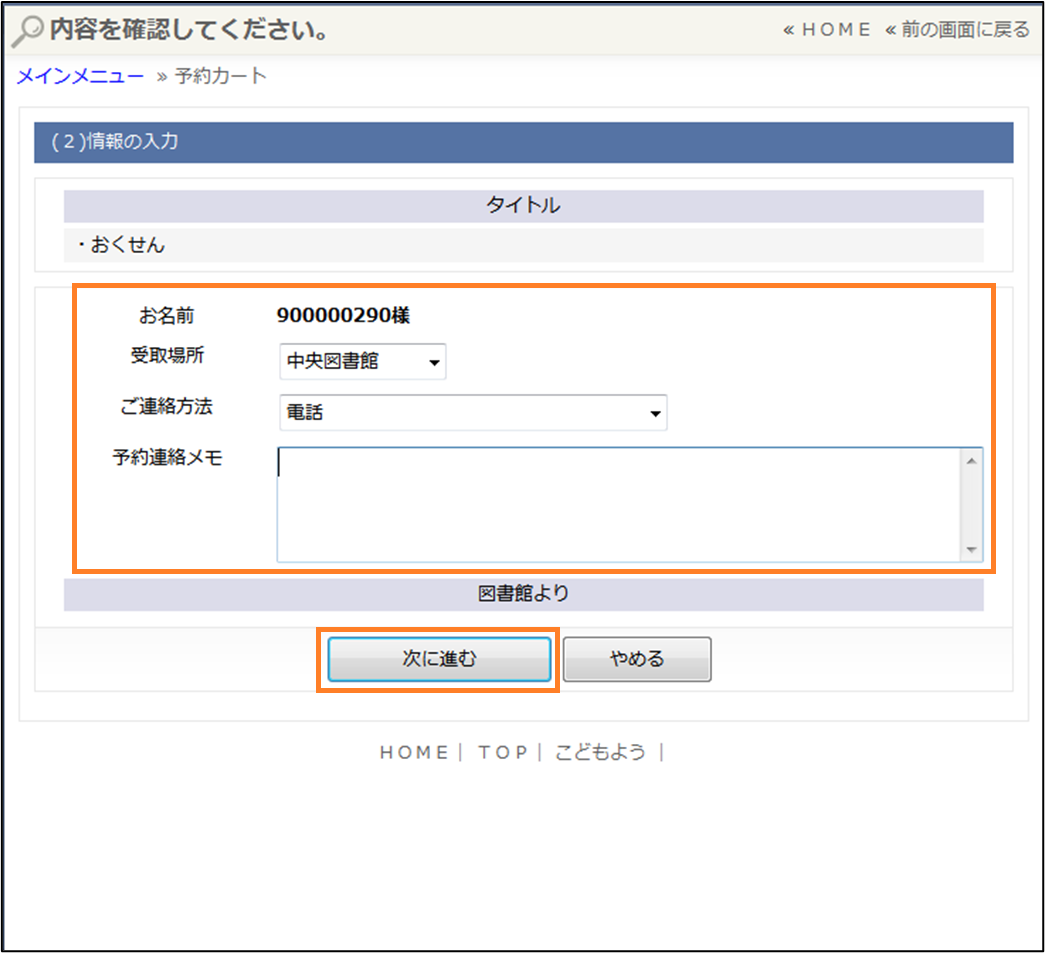Open ご連絡方法 dropdown showing 電話
Screen dimensions: 1045x953
coord(473,413)
